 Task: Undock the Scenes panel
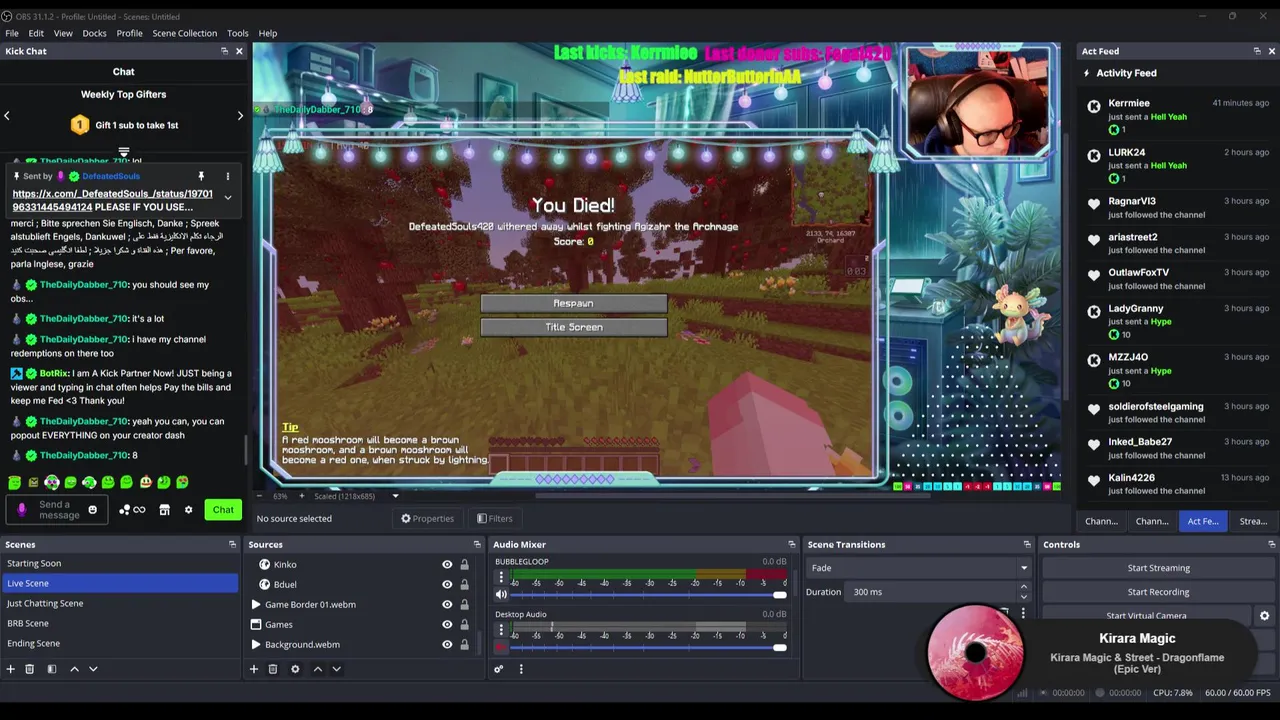[232, 544]
